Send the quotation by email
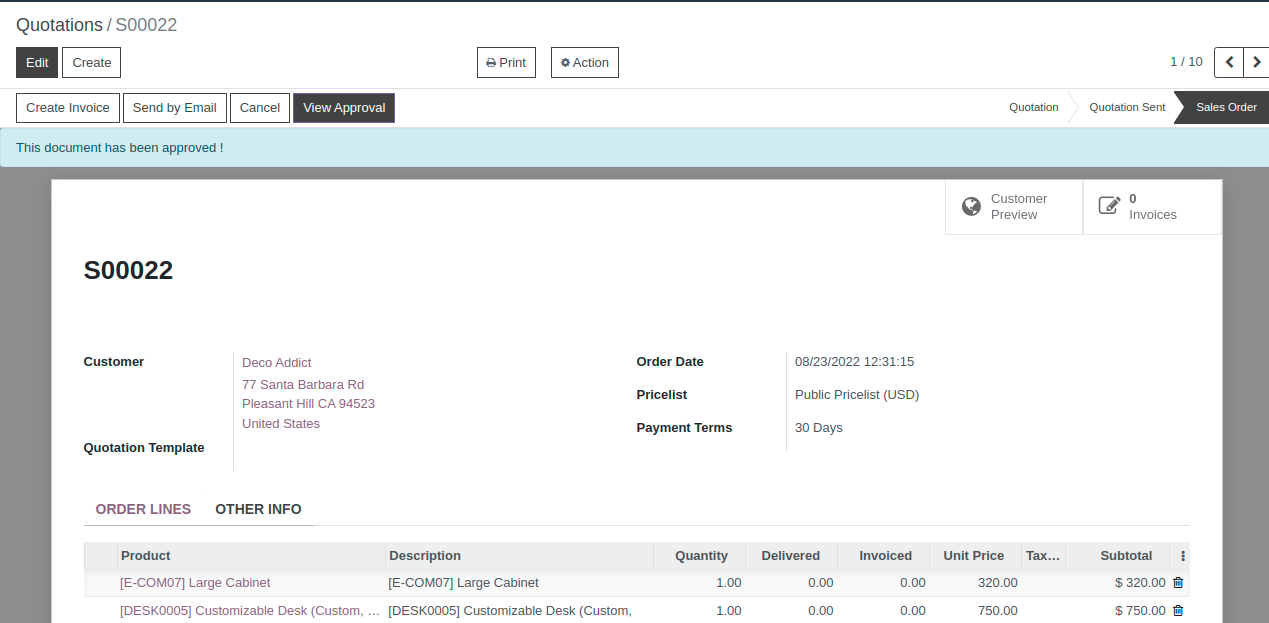Viewport: 1269px width, 623px height. (174, 108)
